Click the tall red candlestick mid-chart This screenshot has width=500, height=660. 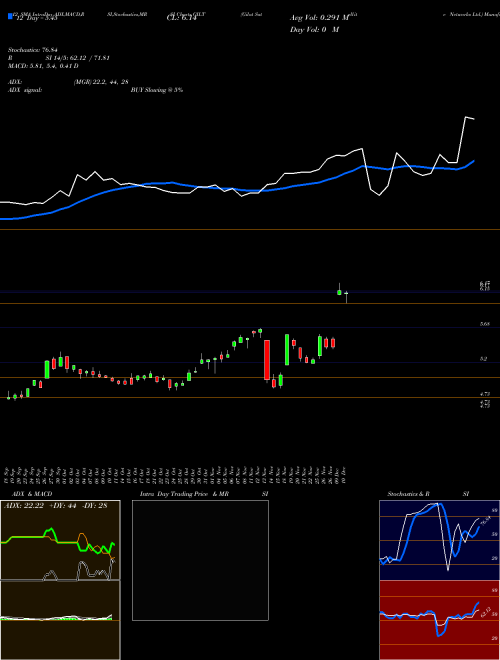click(x=267, y=360)
